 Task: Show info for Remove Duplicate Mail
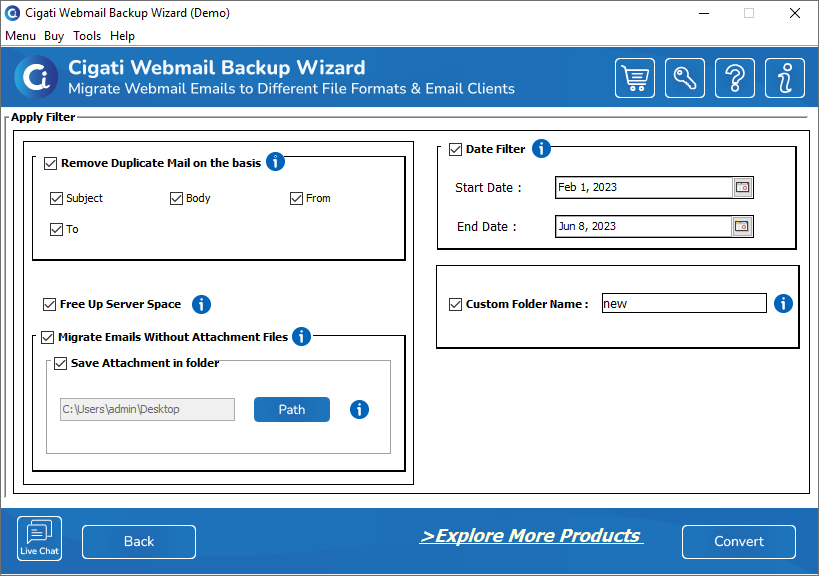pos(275,162)
